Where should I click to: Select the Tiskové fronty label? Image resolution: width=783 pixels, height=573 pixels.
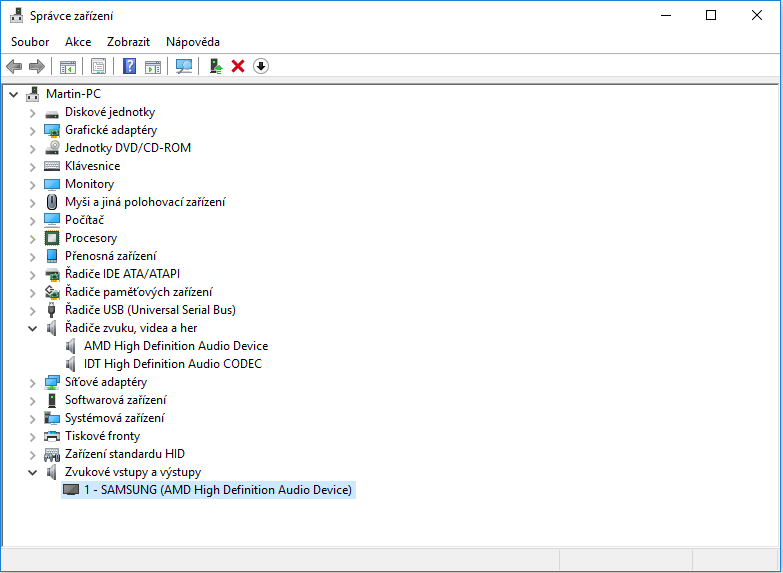(102, 436)
